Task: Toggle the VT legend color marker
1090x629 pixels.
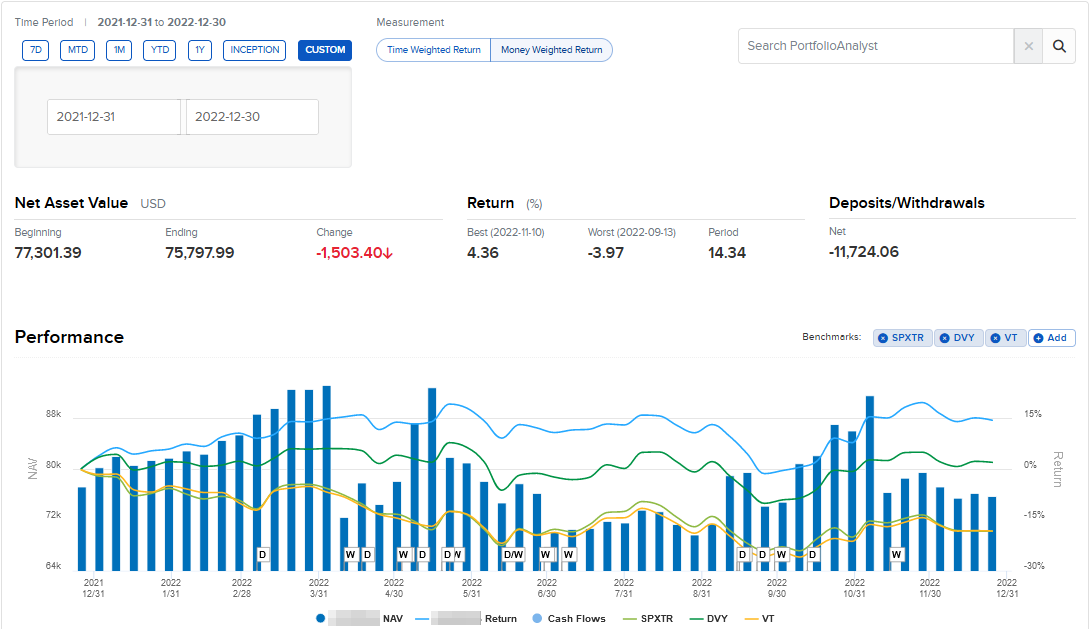Action: (751, 619)
